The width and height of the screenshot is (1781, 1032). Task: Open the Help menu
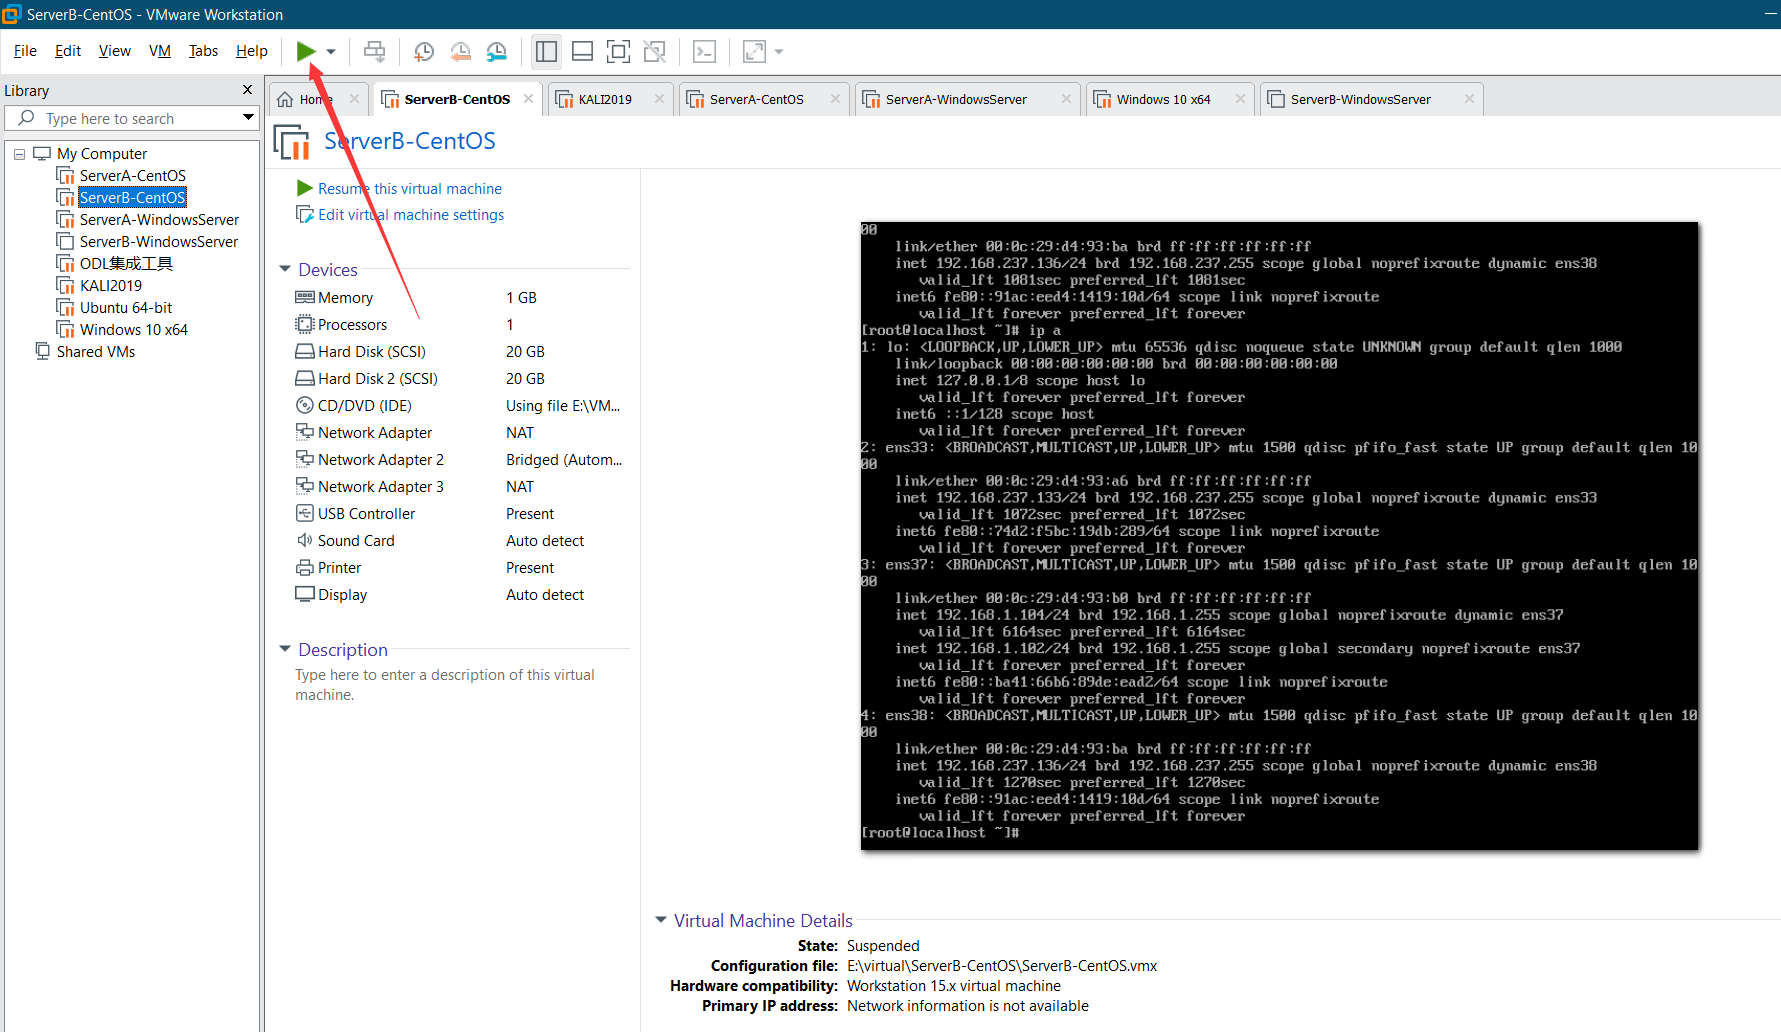pos(251,51)
